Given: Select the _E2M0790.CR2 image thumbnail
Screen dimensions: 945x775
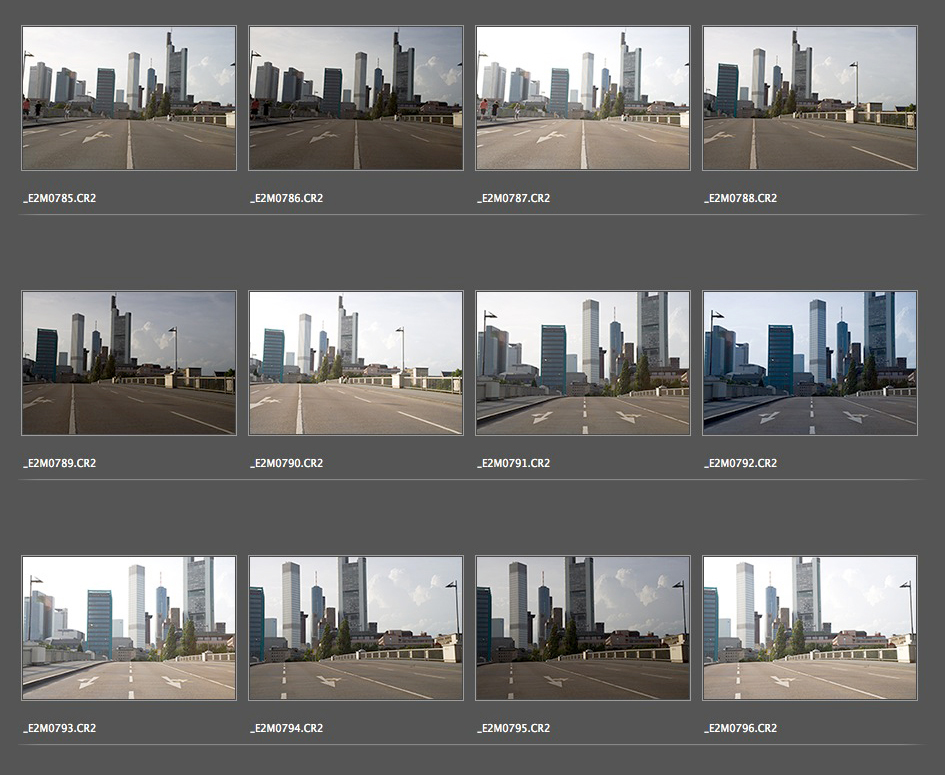Looking at the screenshot, I should click(356, 363).
